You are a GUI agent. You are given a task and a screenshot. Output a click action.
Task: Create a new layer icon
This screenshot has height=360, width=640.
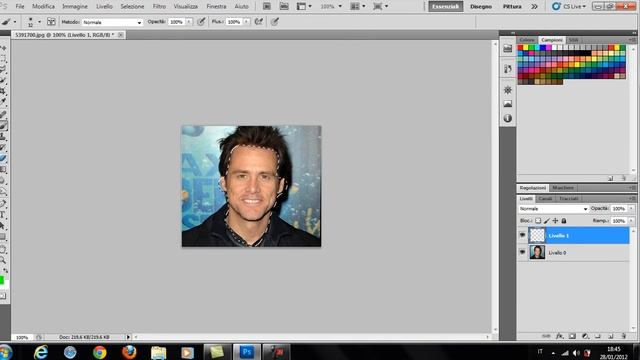(x=611, y=336)
